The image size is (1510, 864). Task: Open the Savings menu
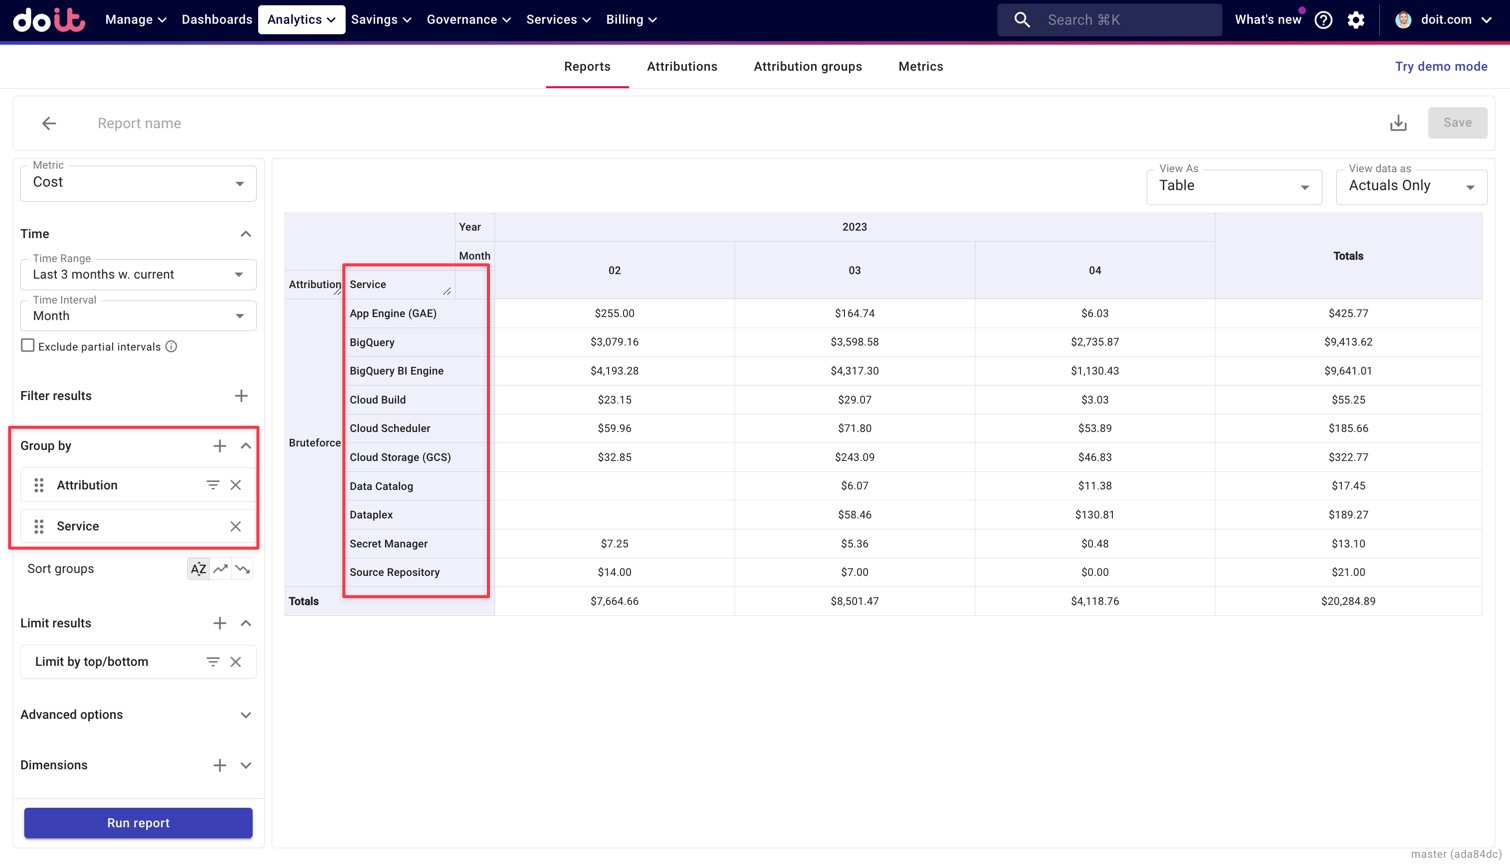(380, 20)
